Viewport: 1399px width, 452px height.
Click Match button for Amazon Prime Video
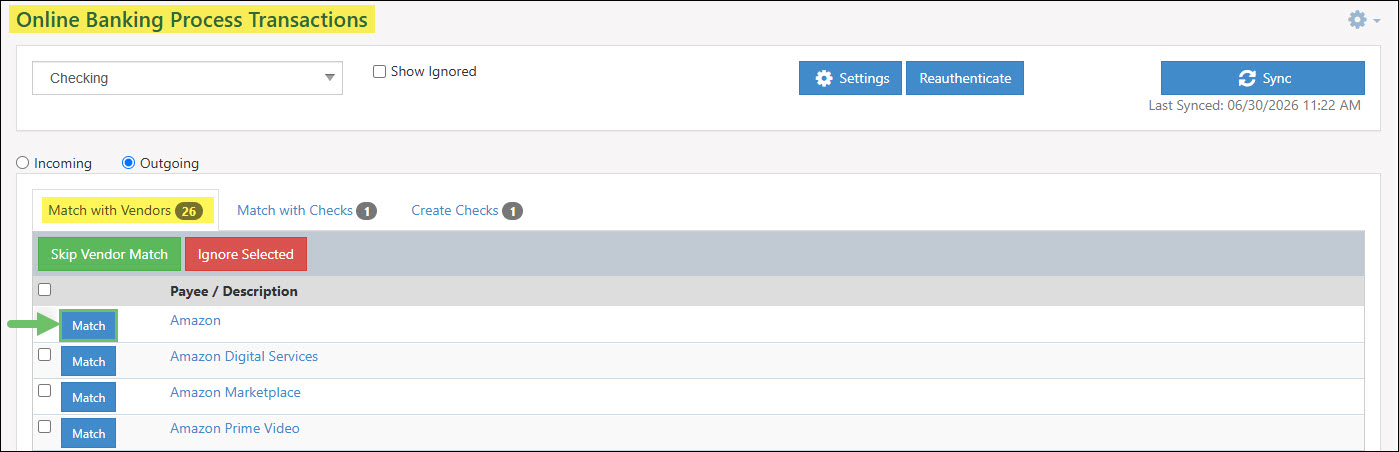[89, 433]
